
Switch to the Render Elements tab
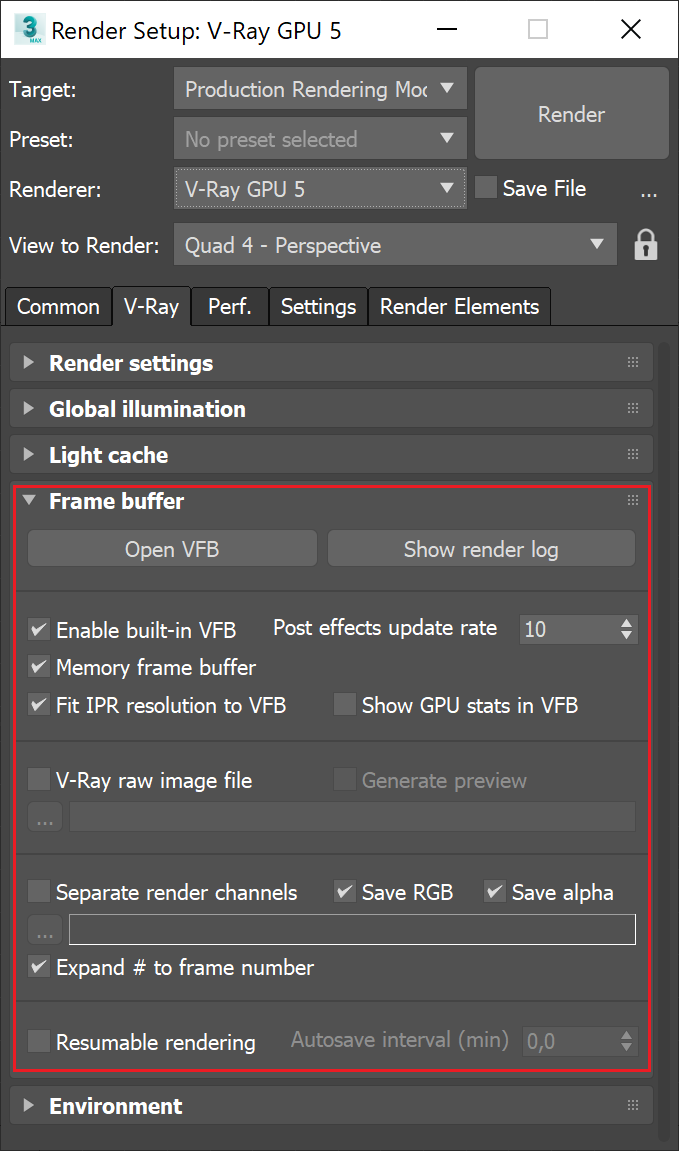click(x=459, y=307)
